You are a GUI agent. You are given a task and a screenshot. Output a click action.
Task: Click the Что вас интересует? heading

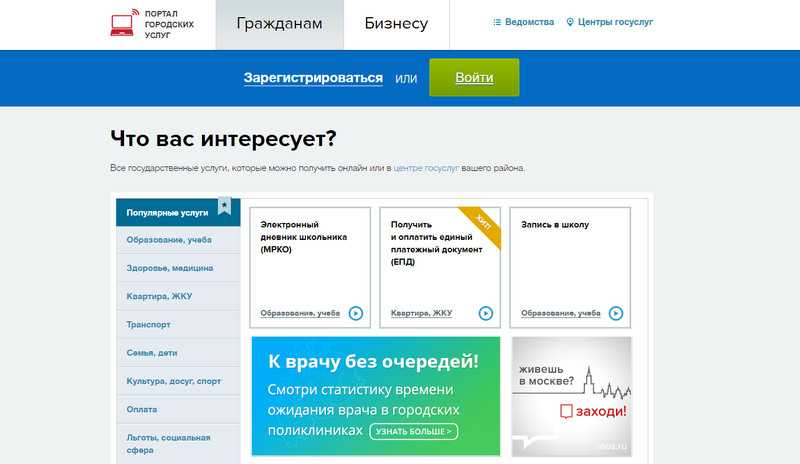click(x=223, y=138)
